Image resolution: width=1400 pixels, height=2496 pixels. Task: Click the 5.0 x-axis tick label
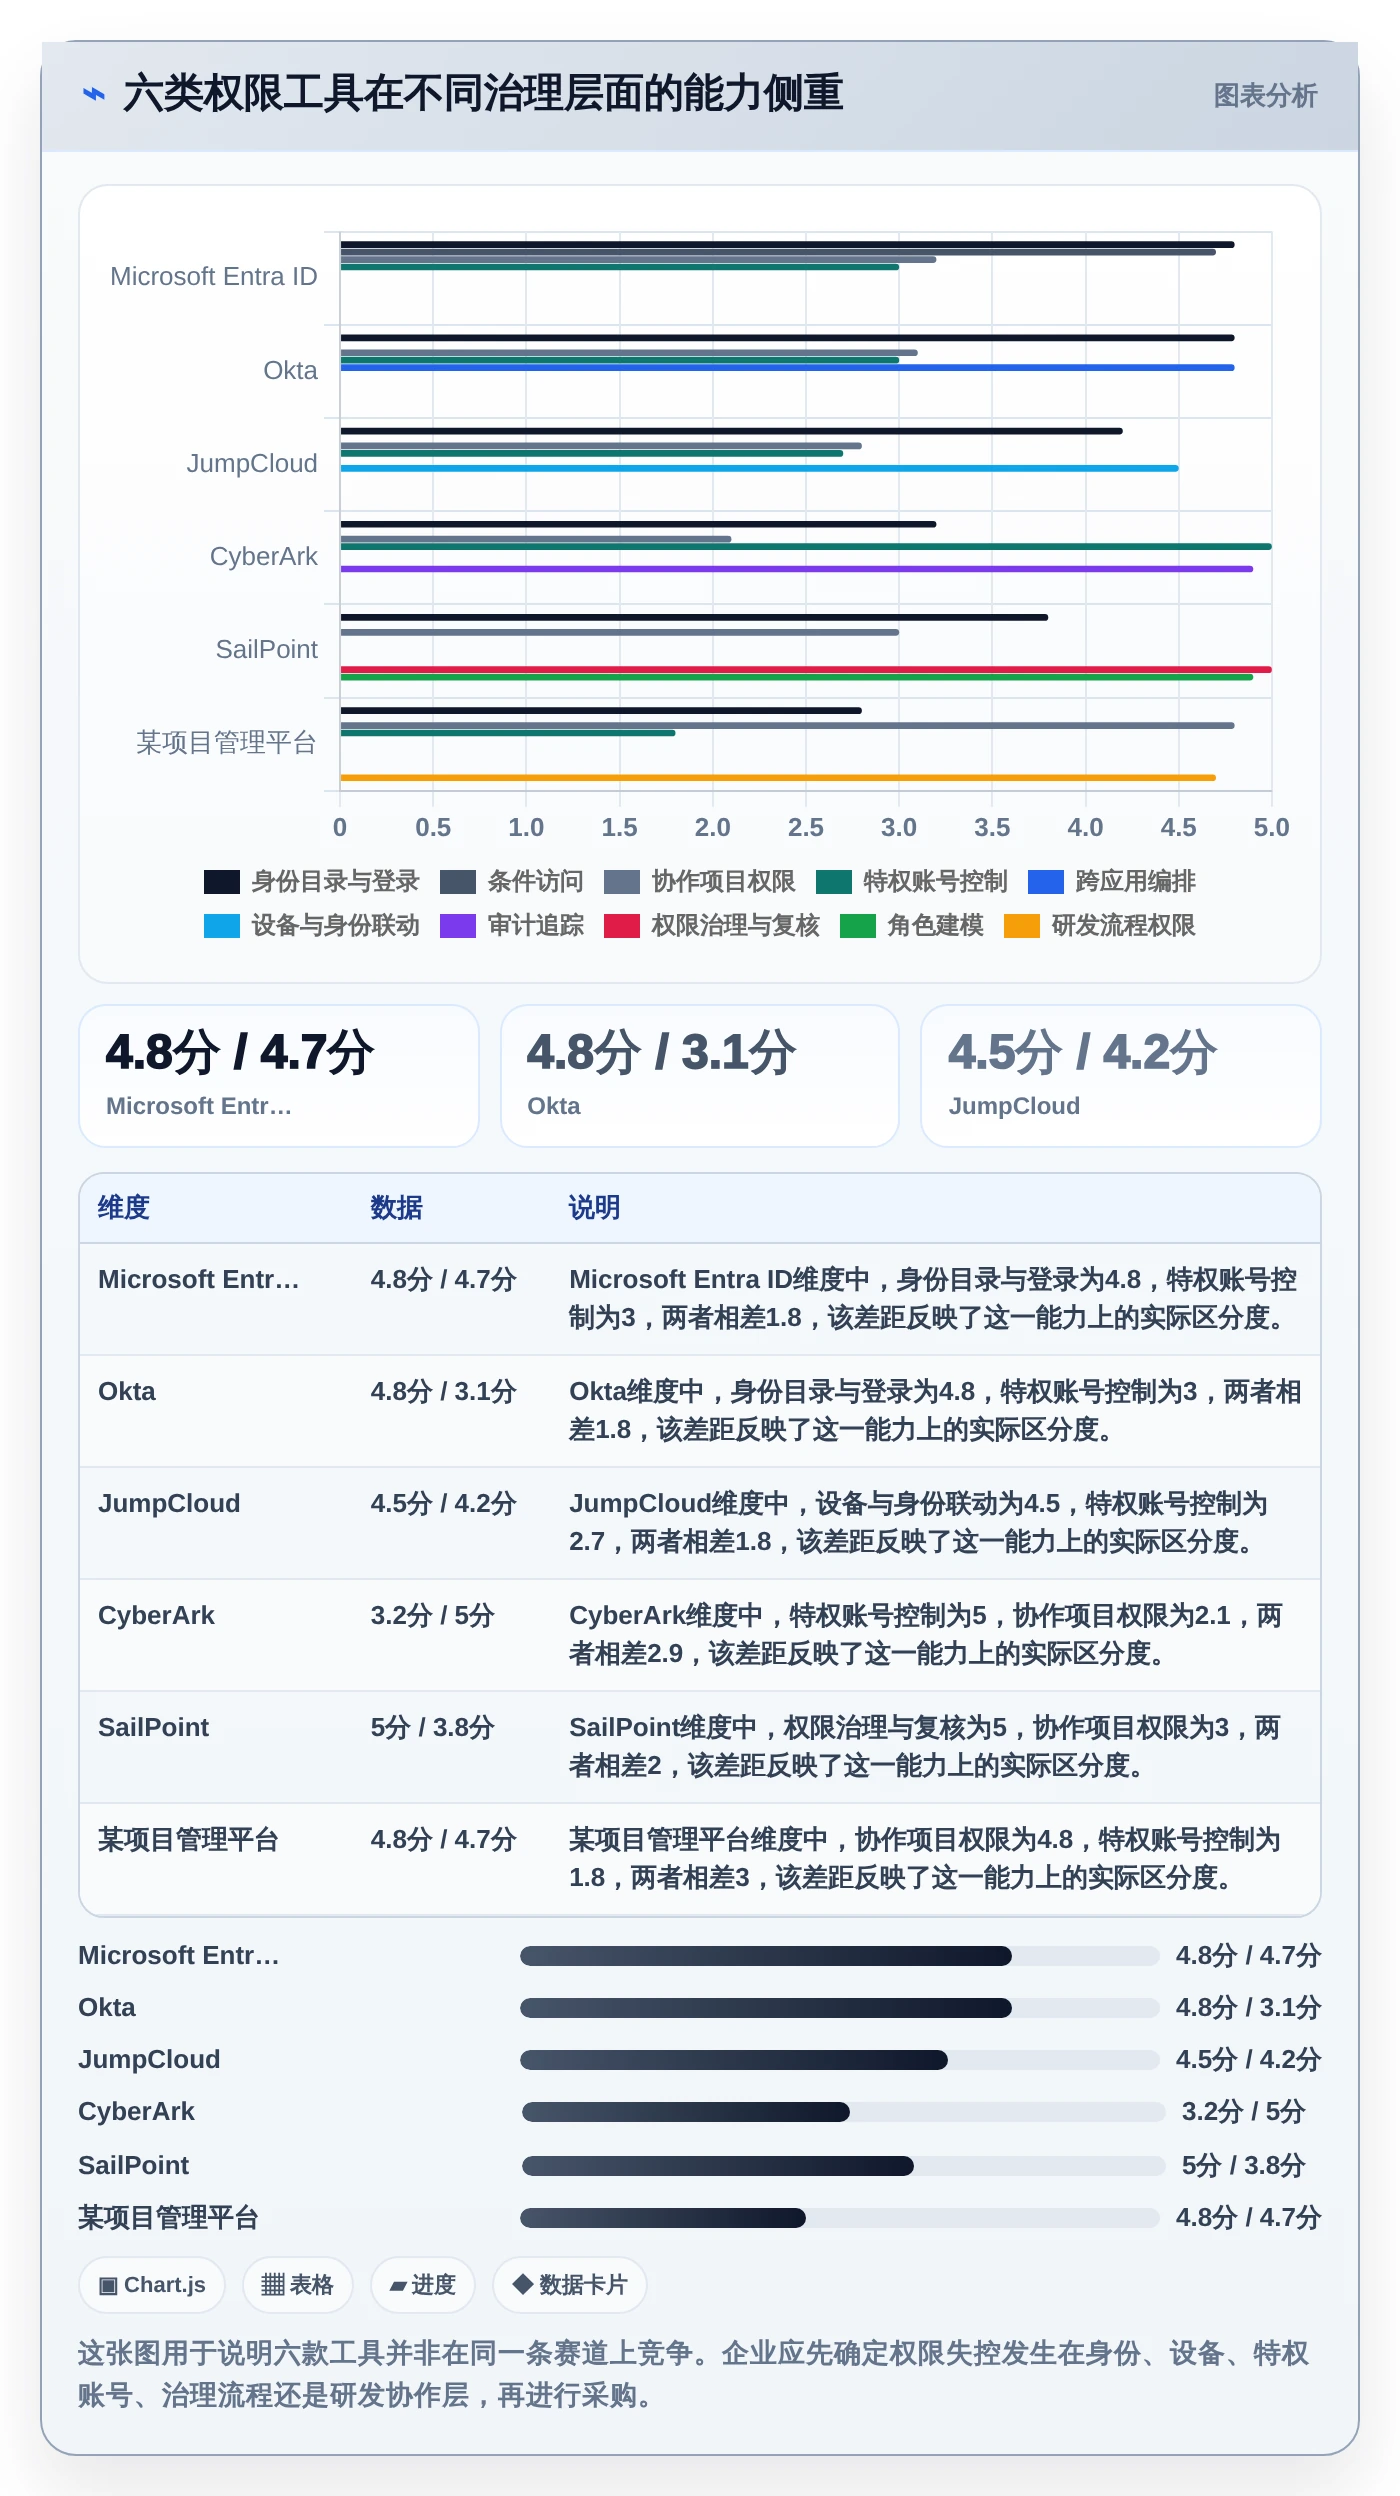(1271, 827)
